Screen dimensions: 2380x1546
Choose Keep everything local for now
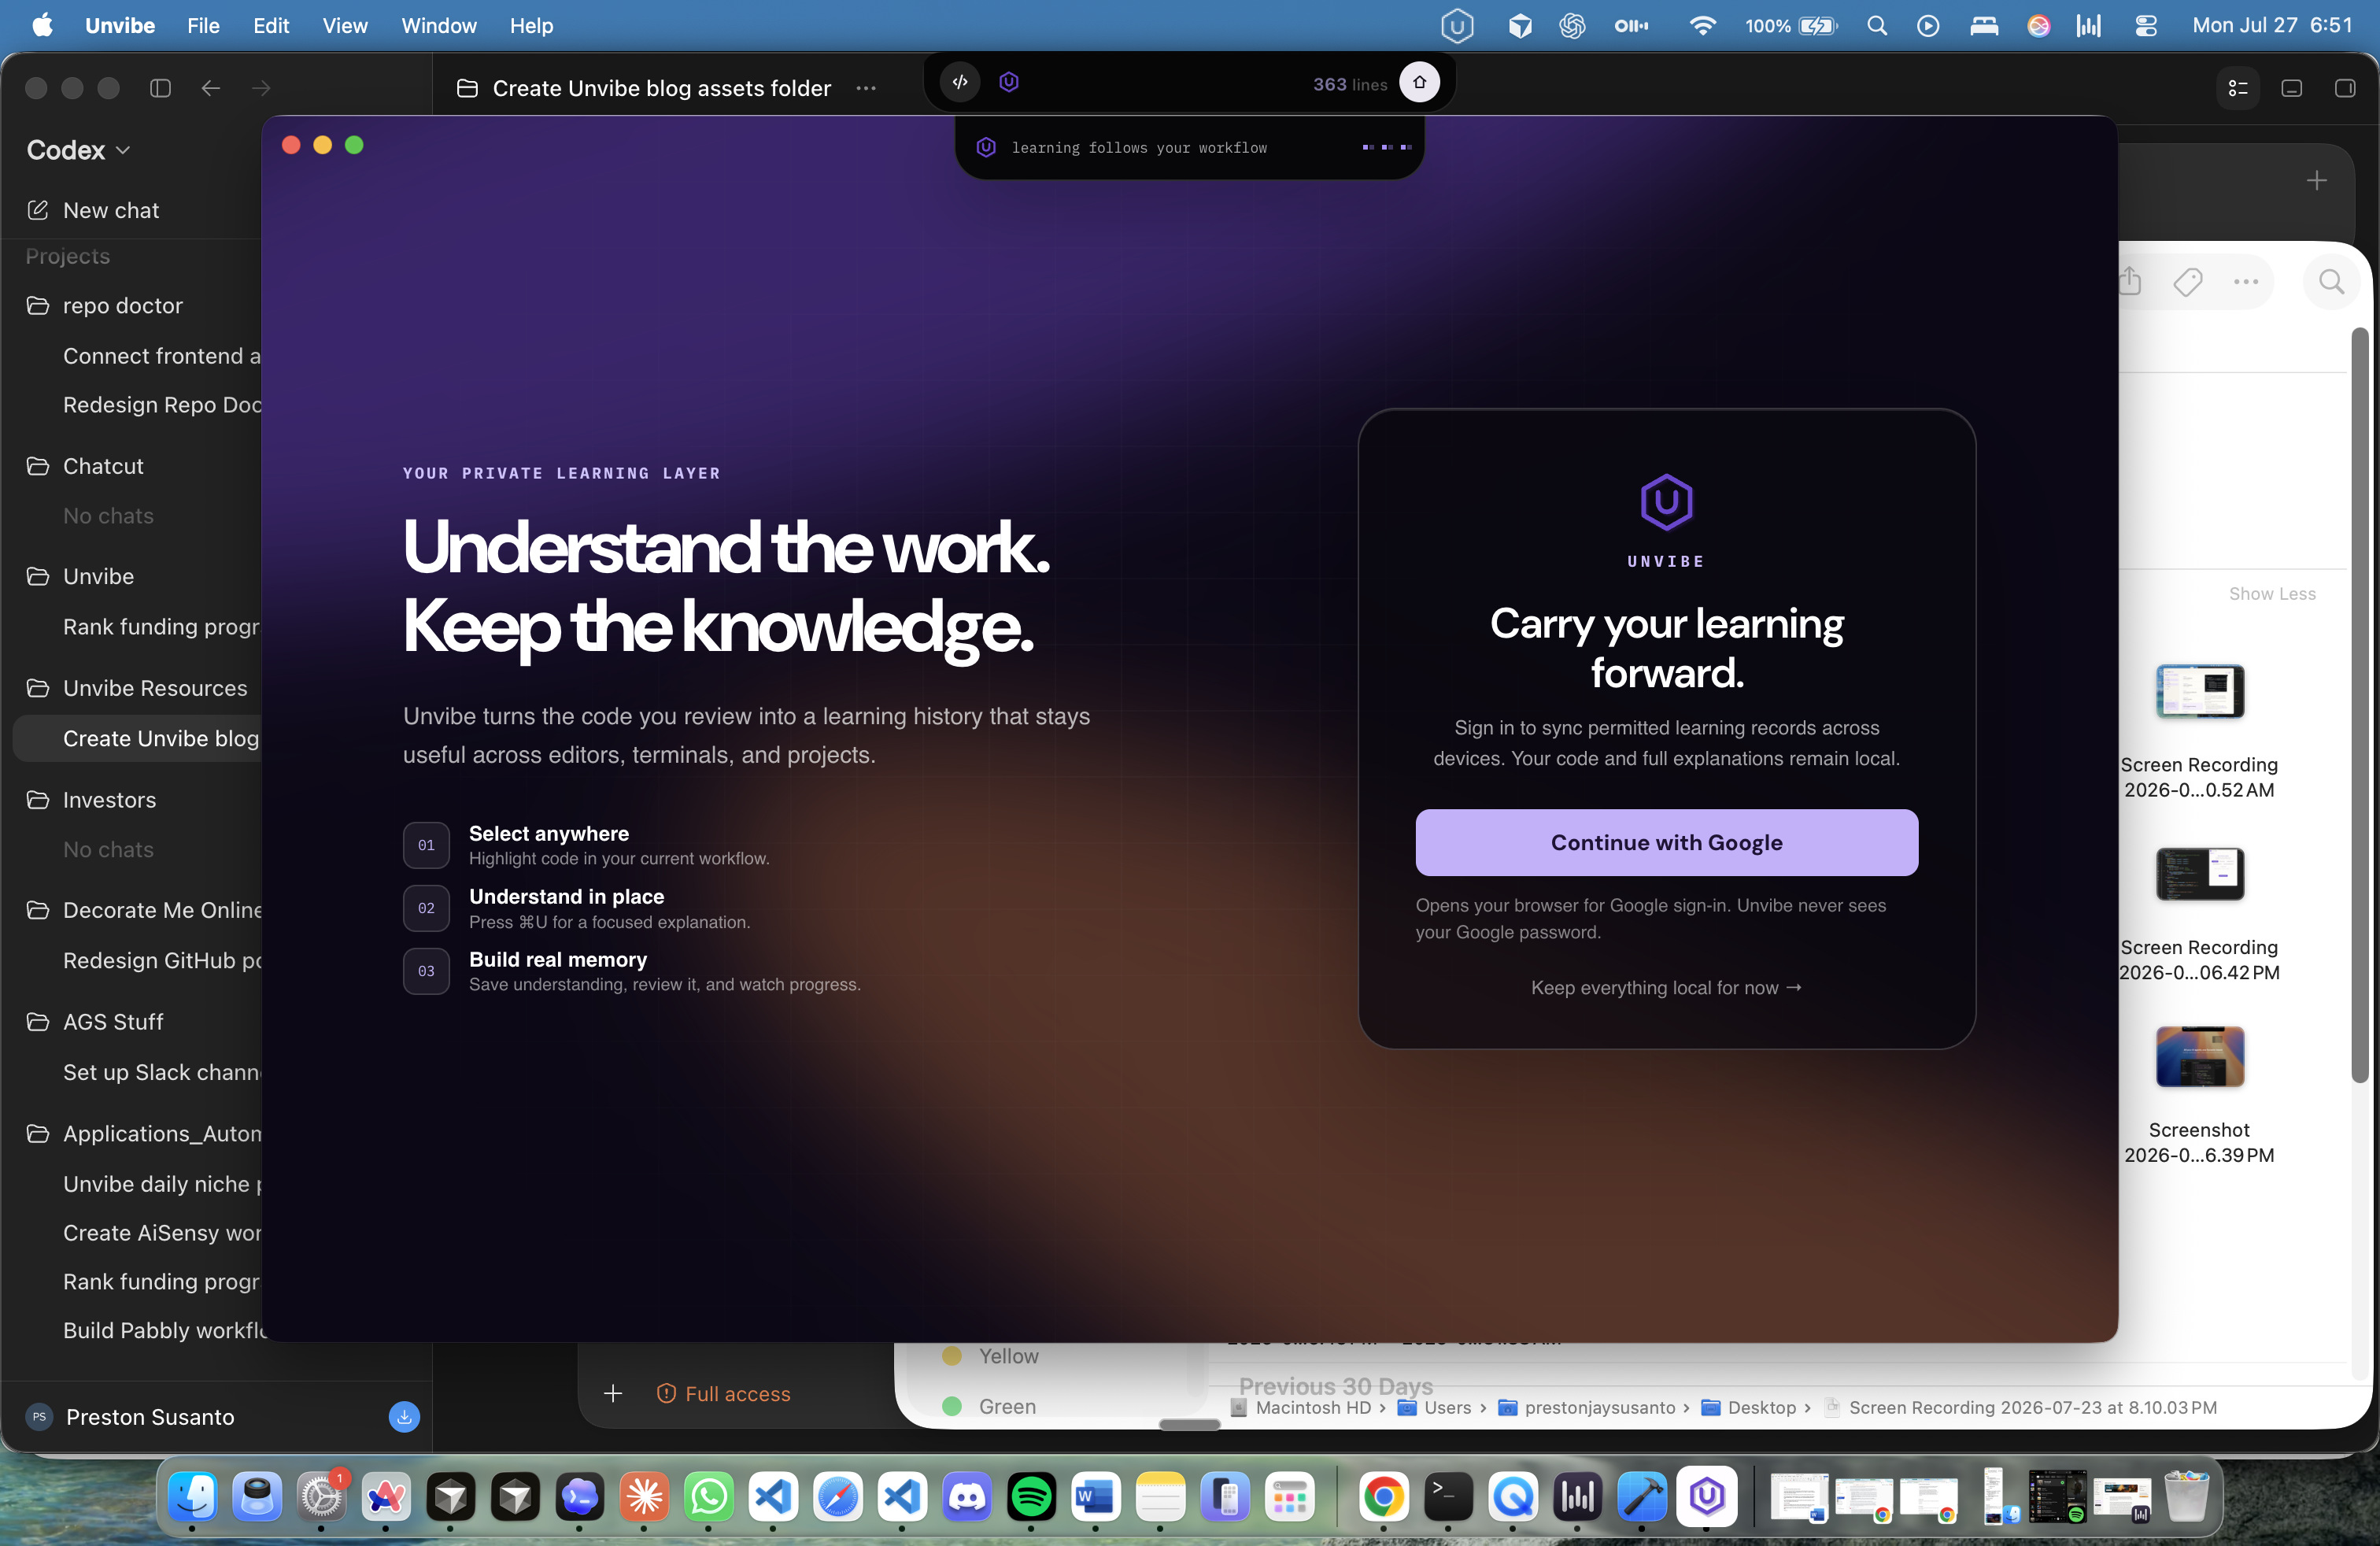click(x=1666, y=988)
